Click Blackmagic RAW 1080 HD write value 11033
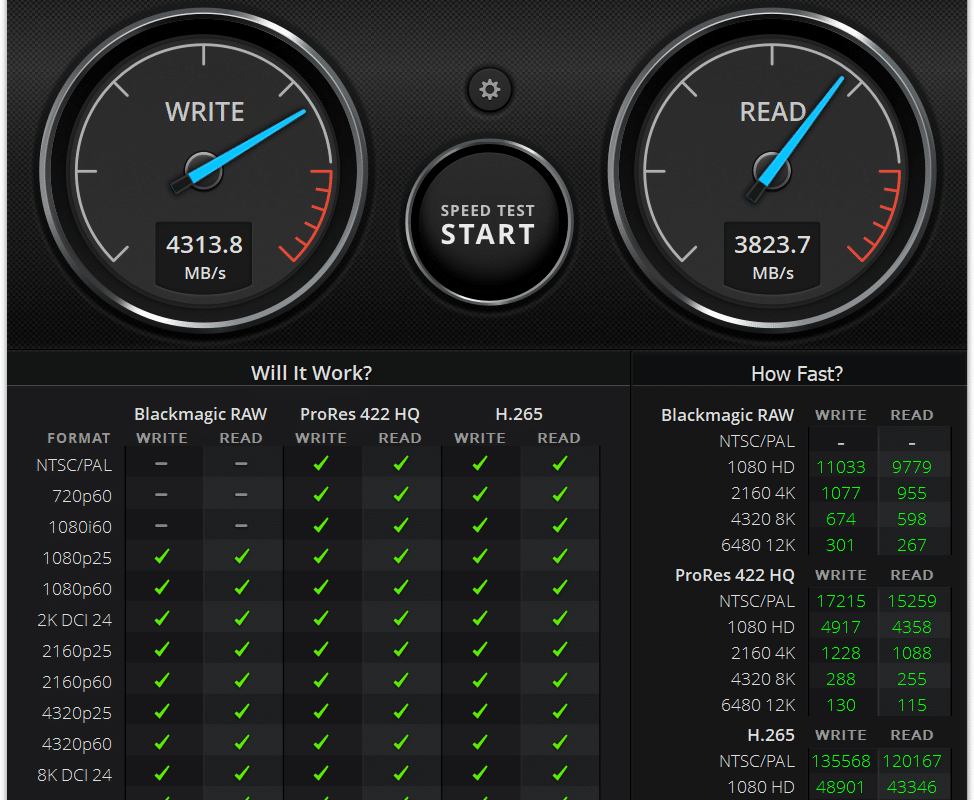The height and width of the screenshot is (800, 974). pos(840,467)
